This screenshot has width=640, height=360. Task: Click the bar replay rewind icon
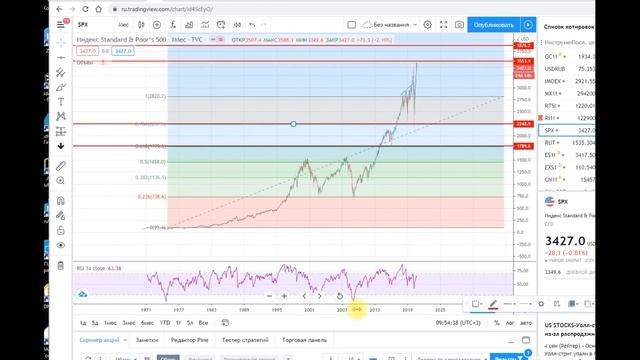237,25
